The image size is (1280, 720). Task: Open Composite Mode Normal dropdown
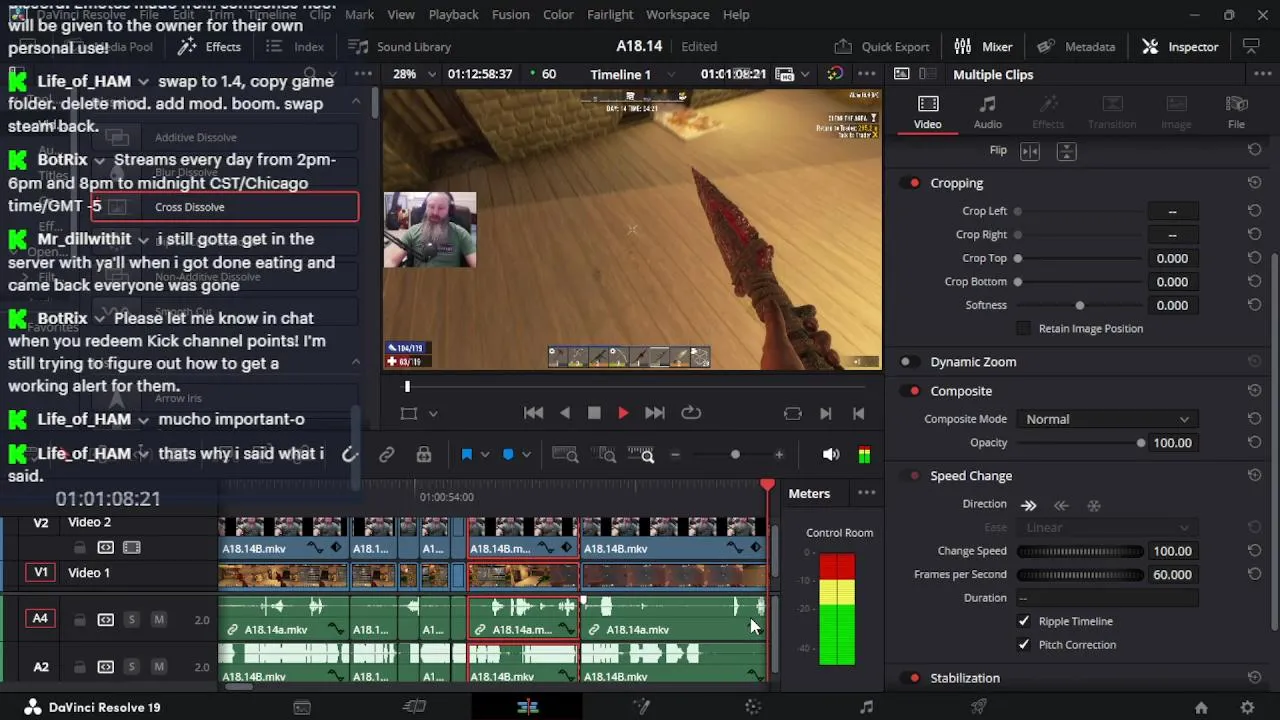(x=1107, y=419)
